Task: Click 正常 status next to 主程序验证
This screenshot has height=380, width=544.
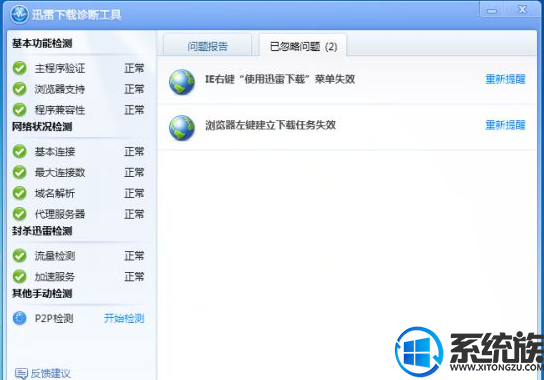Action: pos(134,68)
